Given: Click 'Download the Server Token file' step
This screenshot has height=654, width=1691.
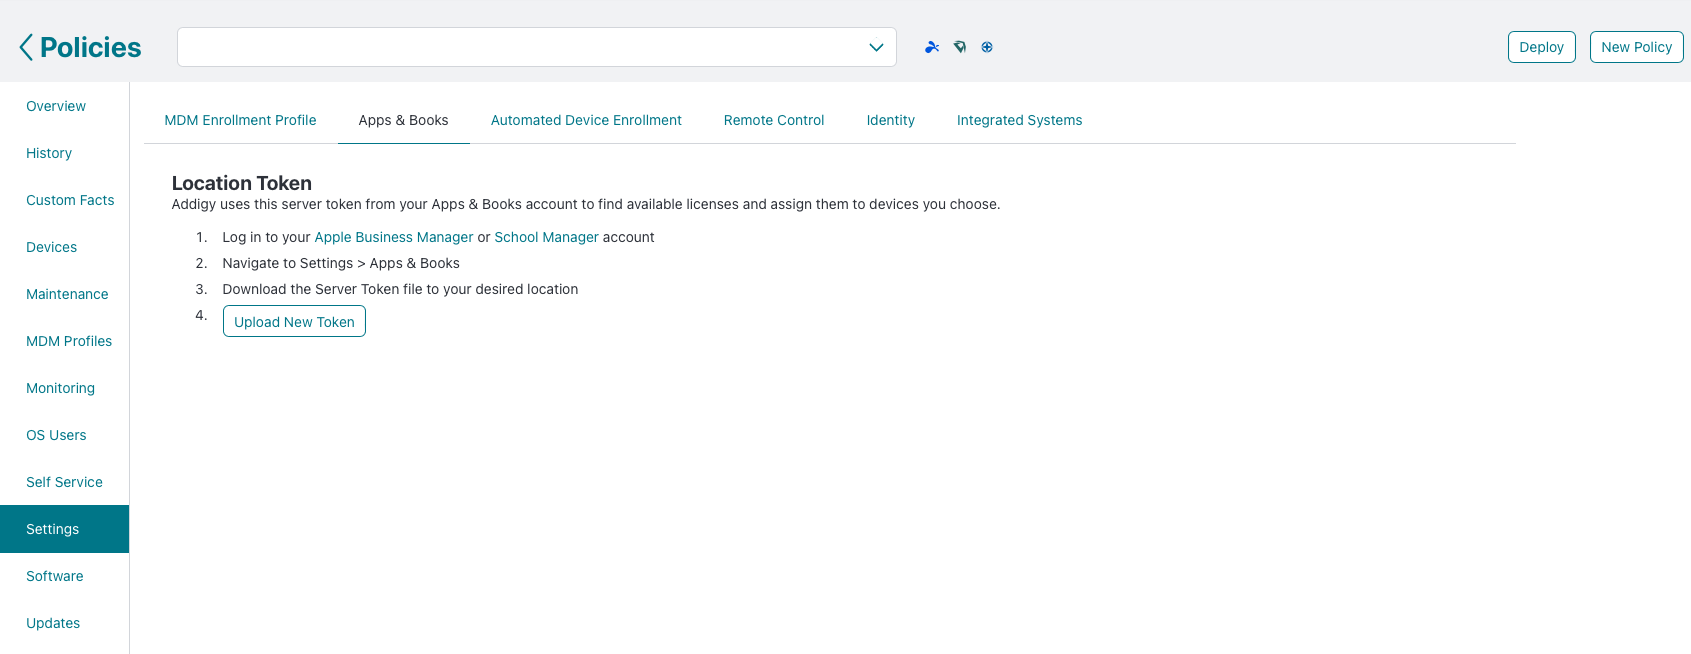Looking at the screenshot, I should pos(400,289).
